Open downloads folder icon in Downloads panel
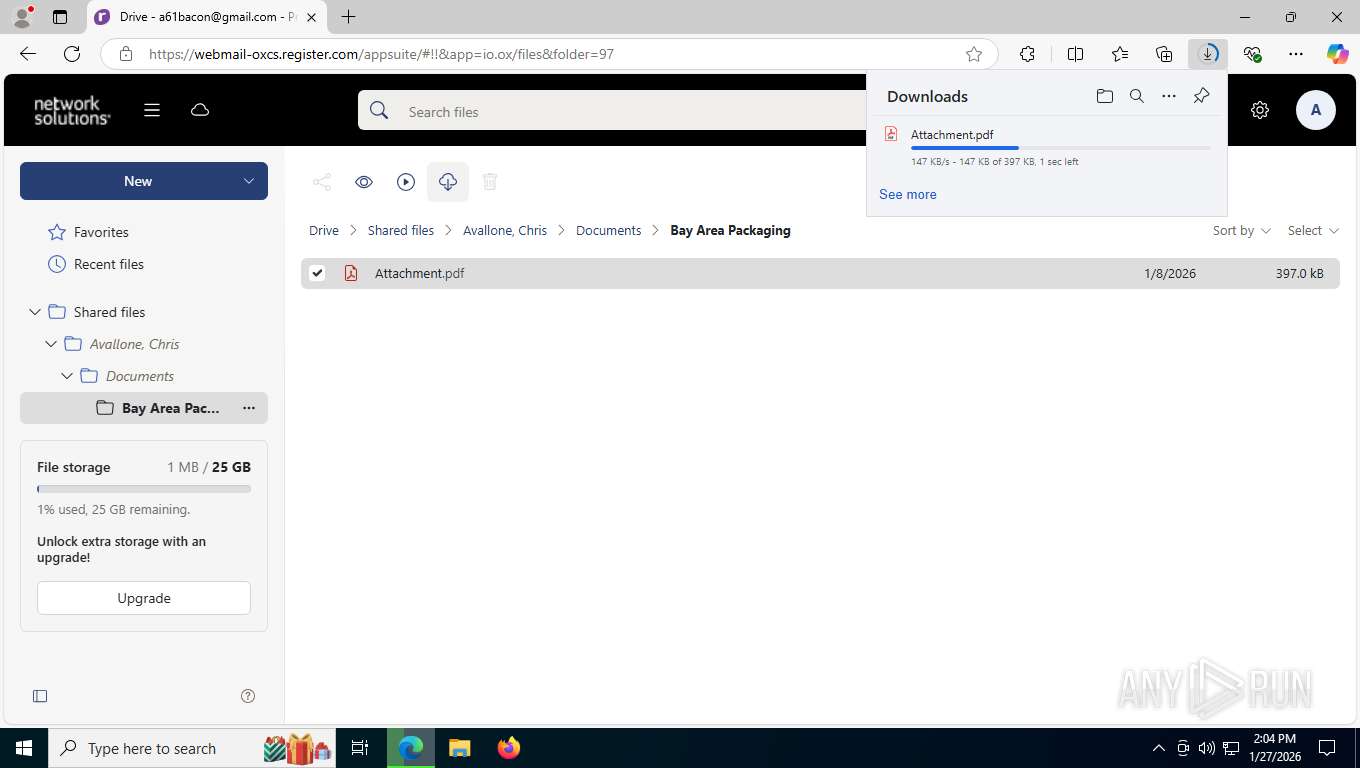The width and height of the screenshot is (1360, 768). tap(1104, 96)
